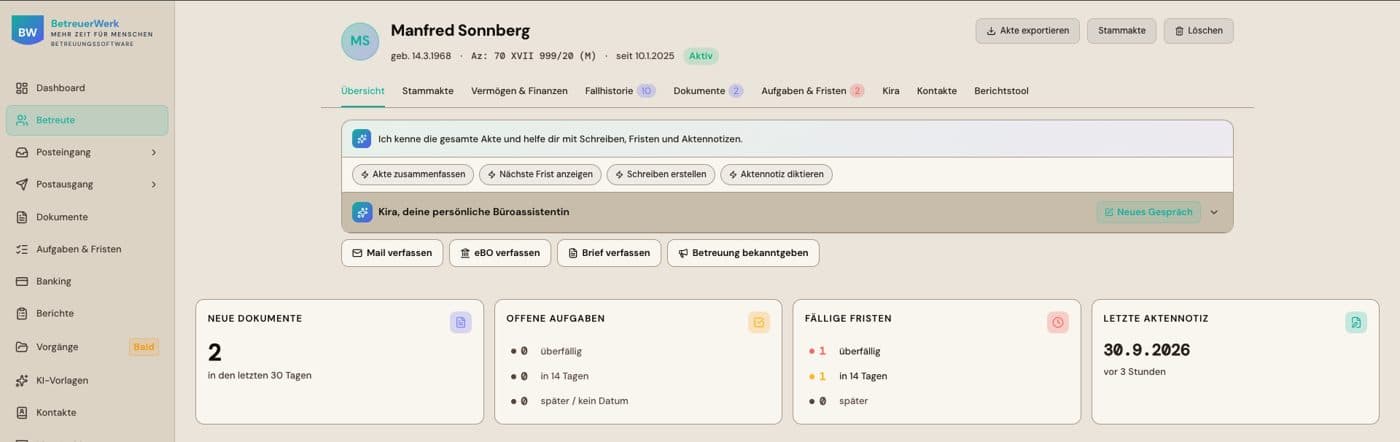The image size is (1400, 442).
Task: Click the Aktiv status badge
Action: tap(701, 56)
